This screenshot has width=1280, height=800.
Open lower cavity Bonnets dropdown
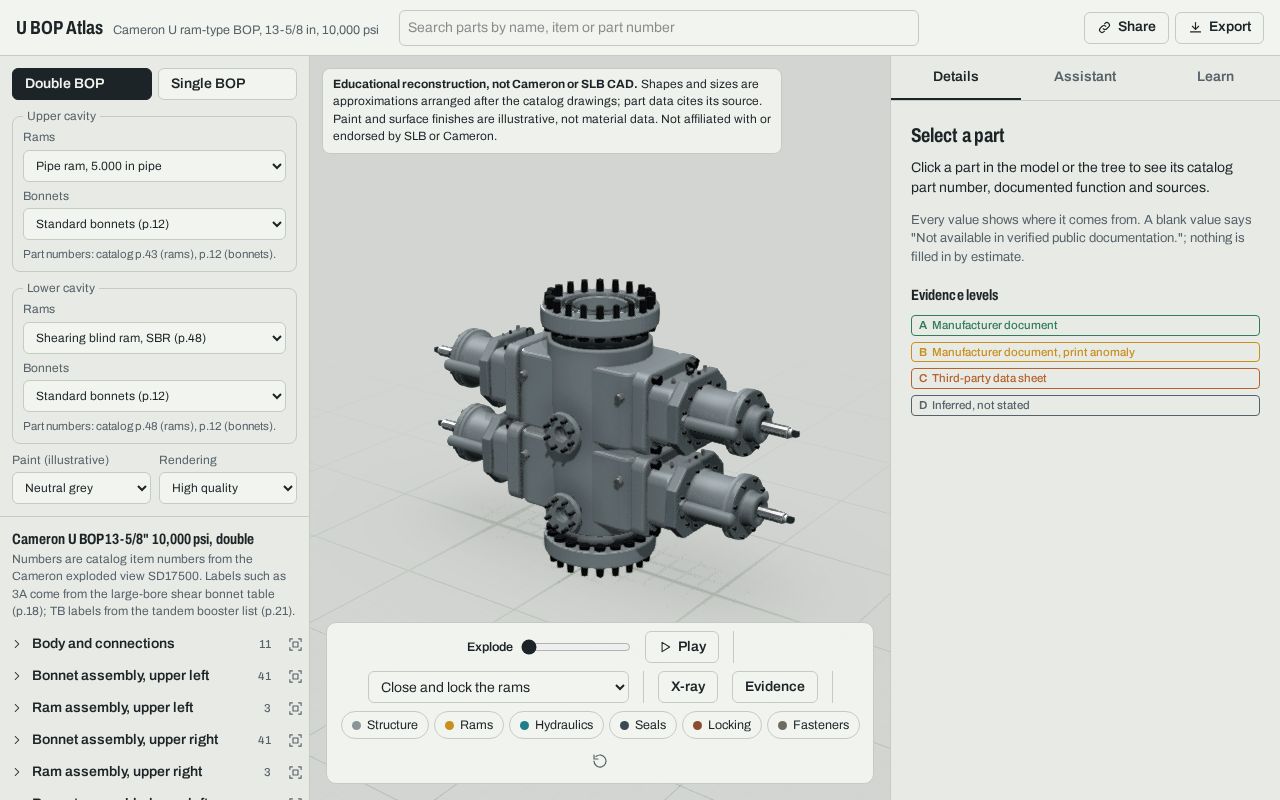tap(154, 396)
